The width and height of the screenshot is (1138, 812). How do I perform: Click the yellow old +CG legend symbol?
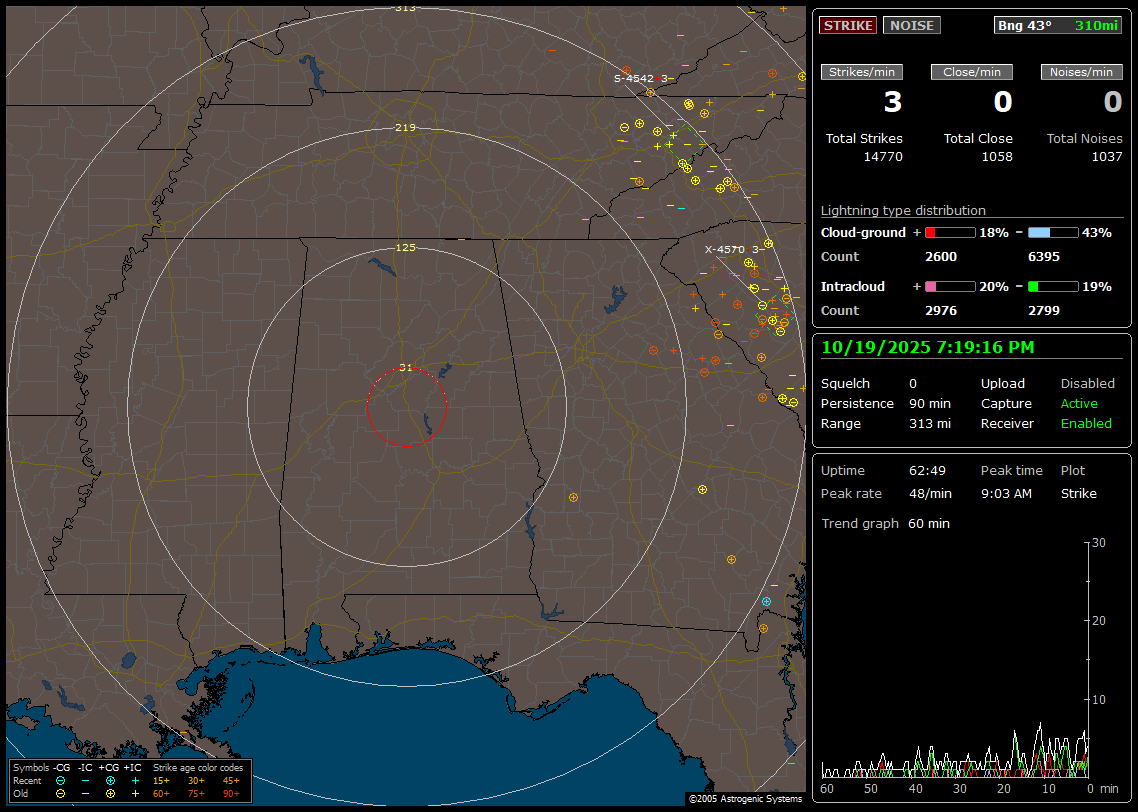(110, 793)
